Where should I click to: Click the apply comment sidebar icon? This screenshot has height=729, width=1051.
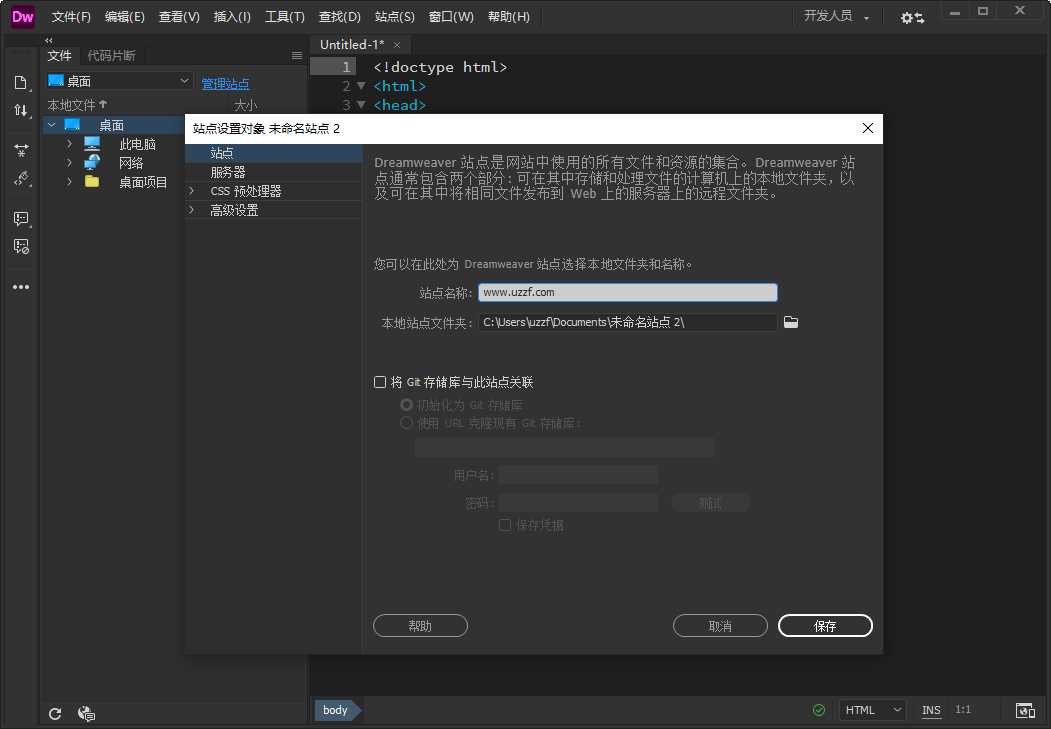click(21, 218)
